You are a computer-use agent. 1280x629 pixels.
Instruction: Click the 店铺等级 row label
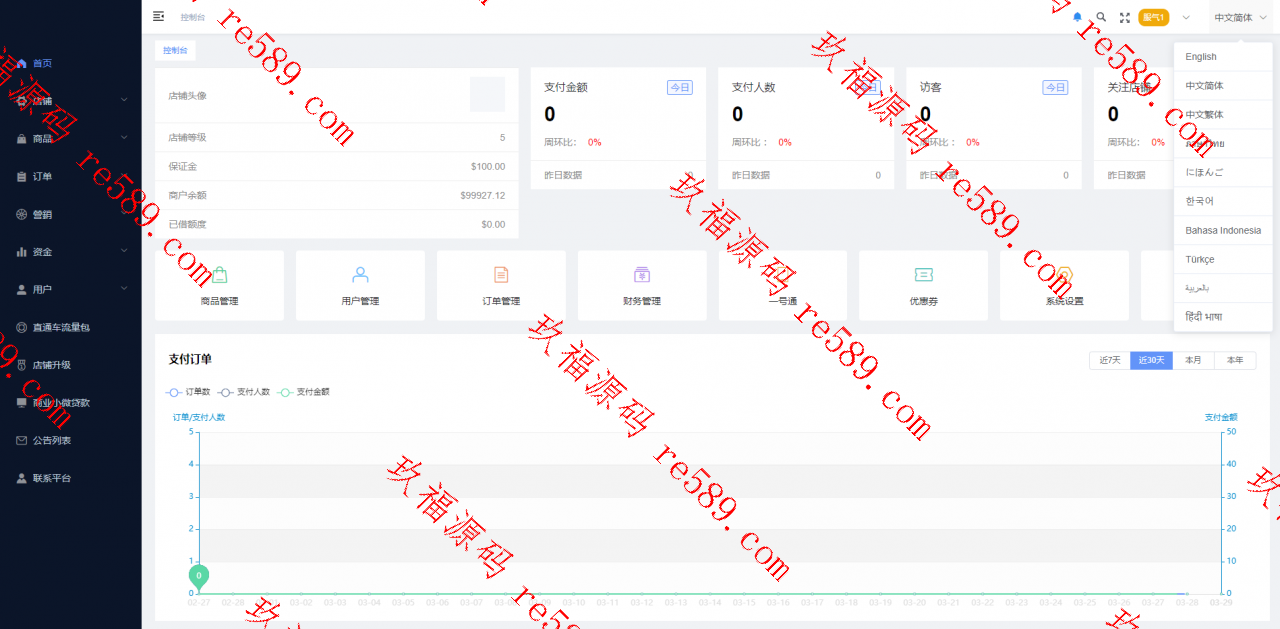coord(188,137)
